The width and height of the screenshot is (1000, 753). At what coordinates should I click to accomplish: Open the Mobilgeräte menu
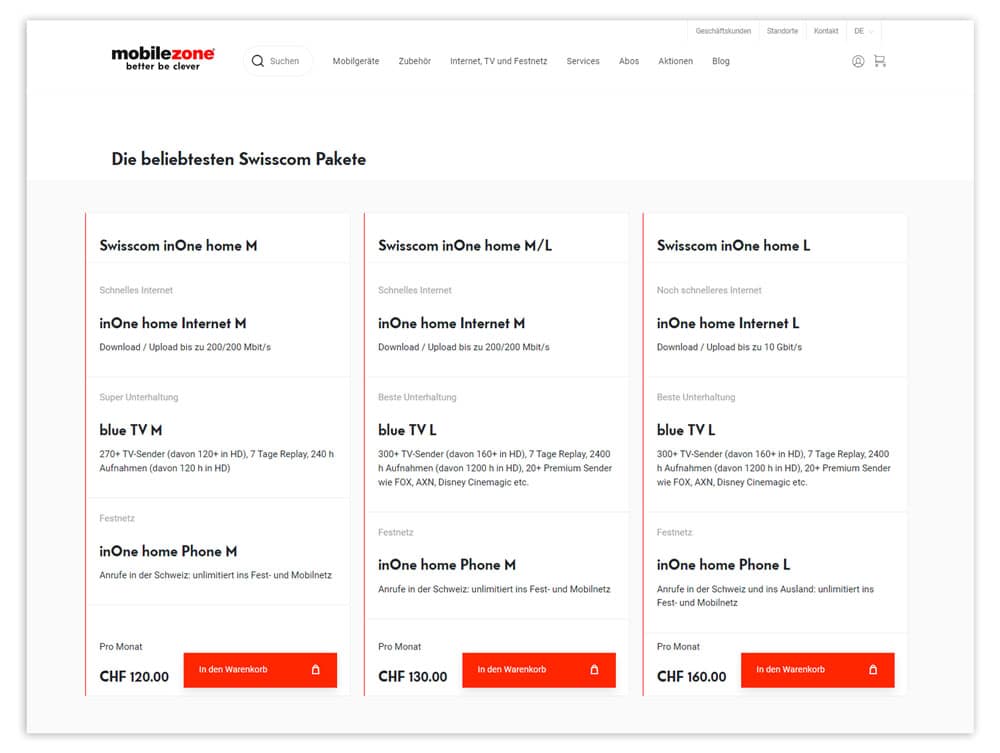coord(355,61)
